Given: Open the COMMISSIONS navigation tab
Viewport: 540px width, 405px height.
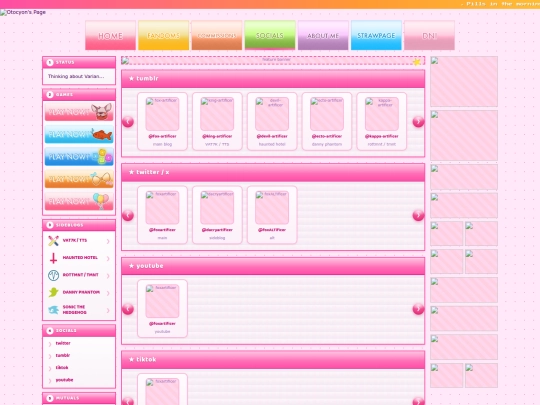Looking at the screenshot, I should (217, 35).
